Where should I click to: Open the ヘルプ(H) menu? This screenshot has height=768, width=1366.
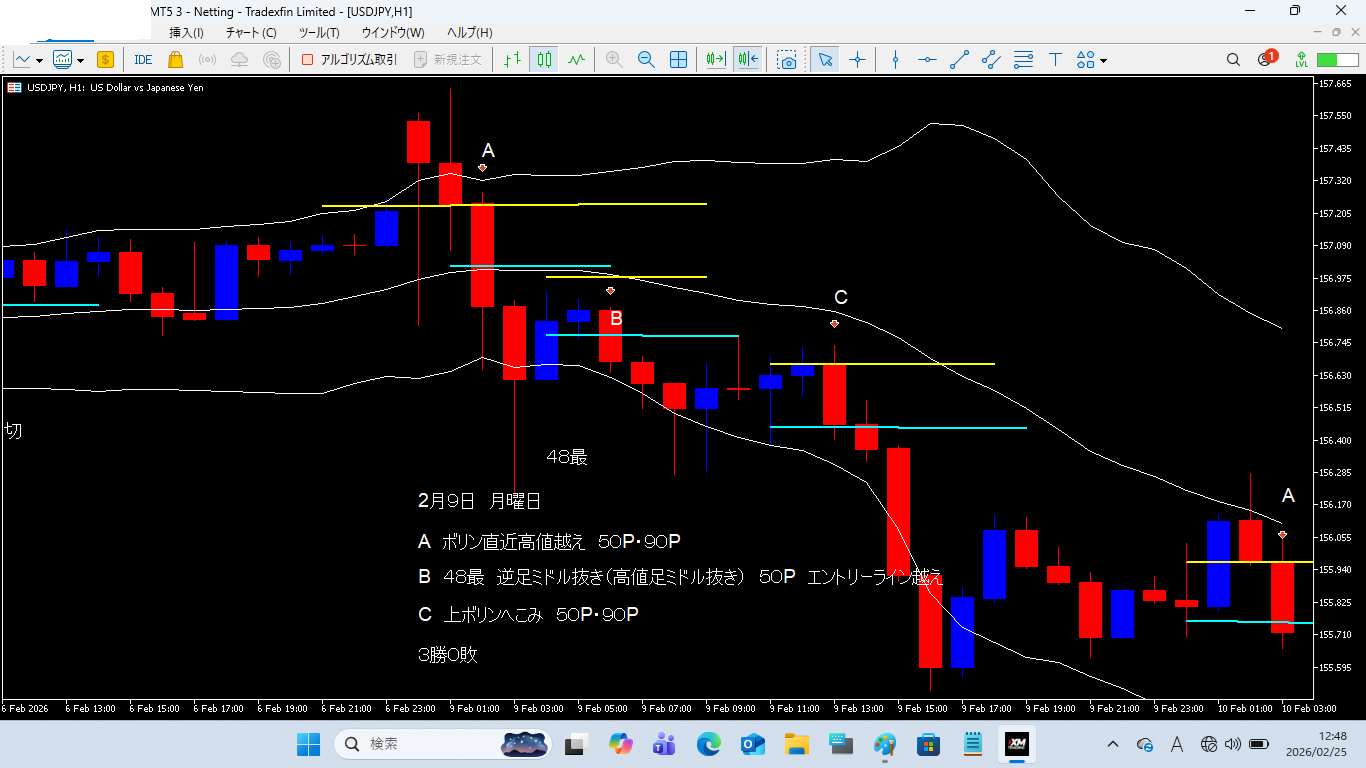(x=469, y=33)
